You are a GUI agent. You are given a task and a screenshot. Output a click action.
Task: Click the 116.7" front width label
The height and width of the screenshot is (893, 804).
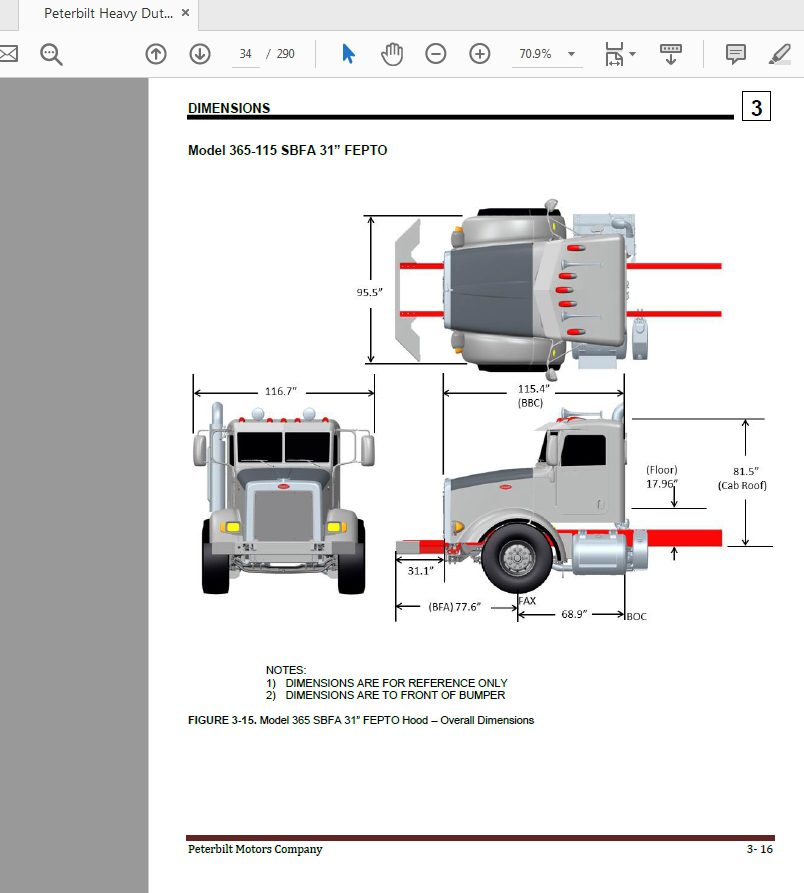[x=281, y=391]
